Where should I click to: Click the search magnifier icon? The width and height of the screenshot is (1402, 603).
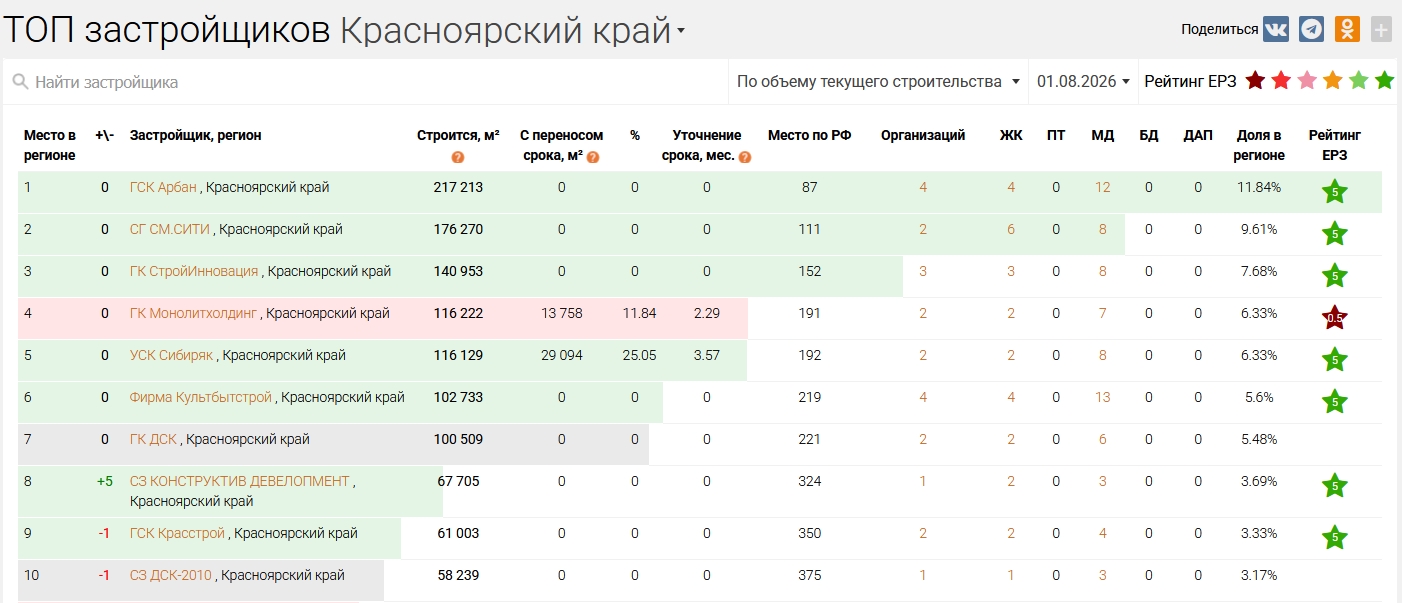pyautogui.click(x=20, y=82)
